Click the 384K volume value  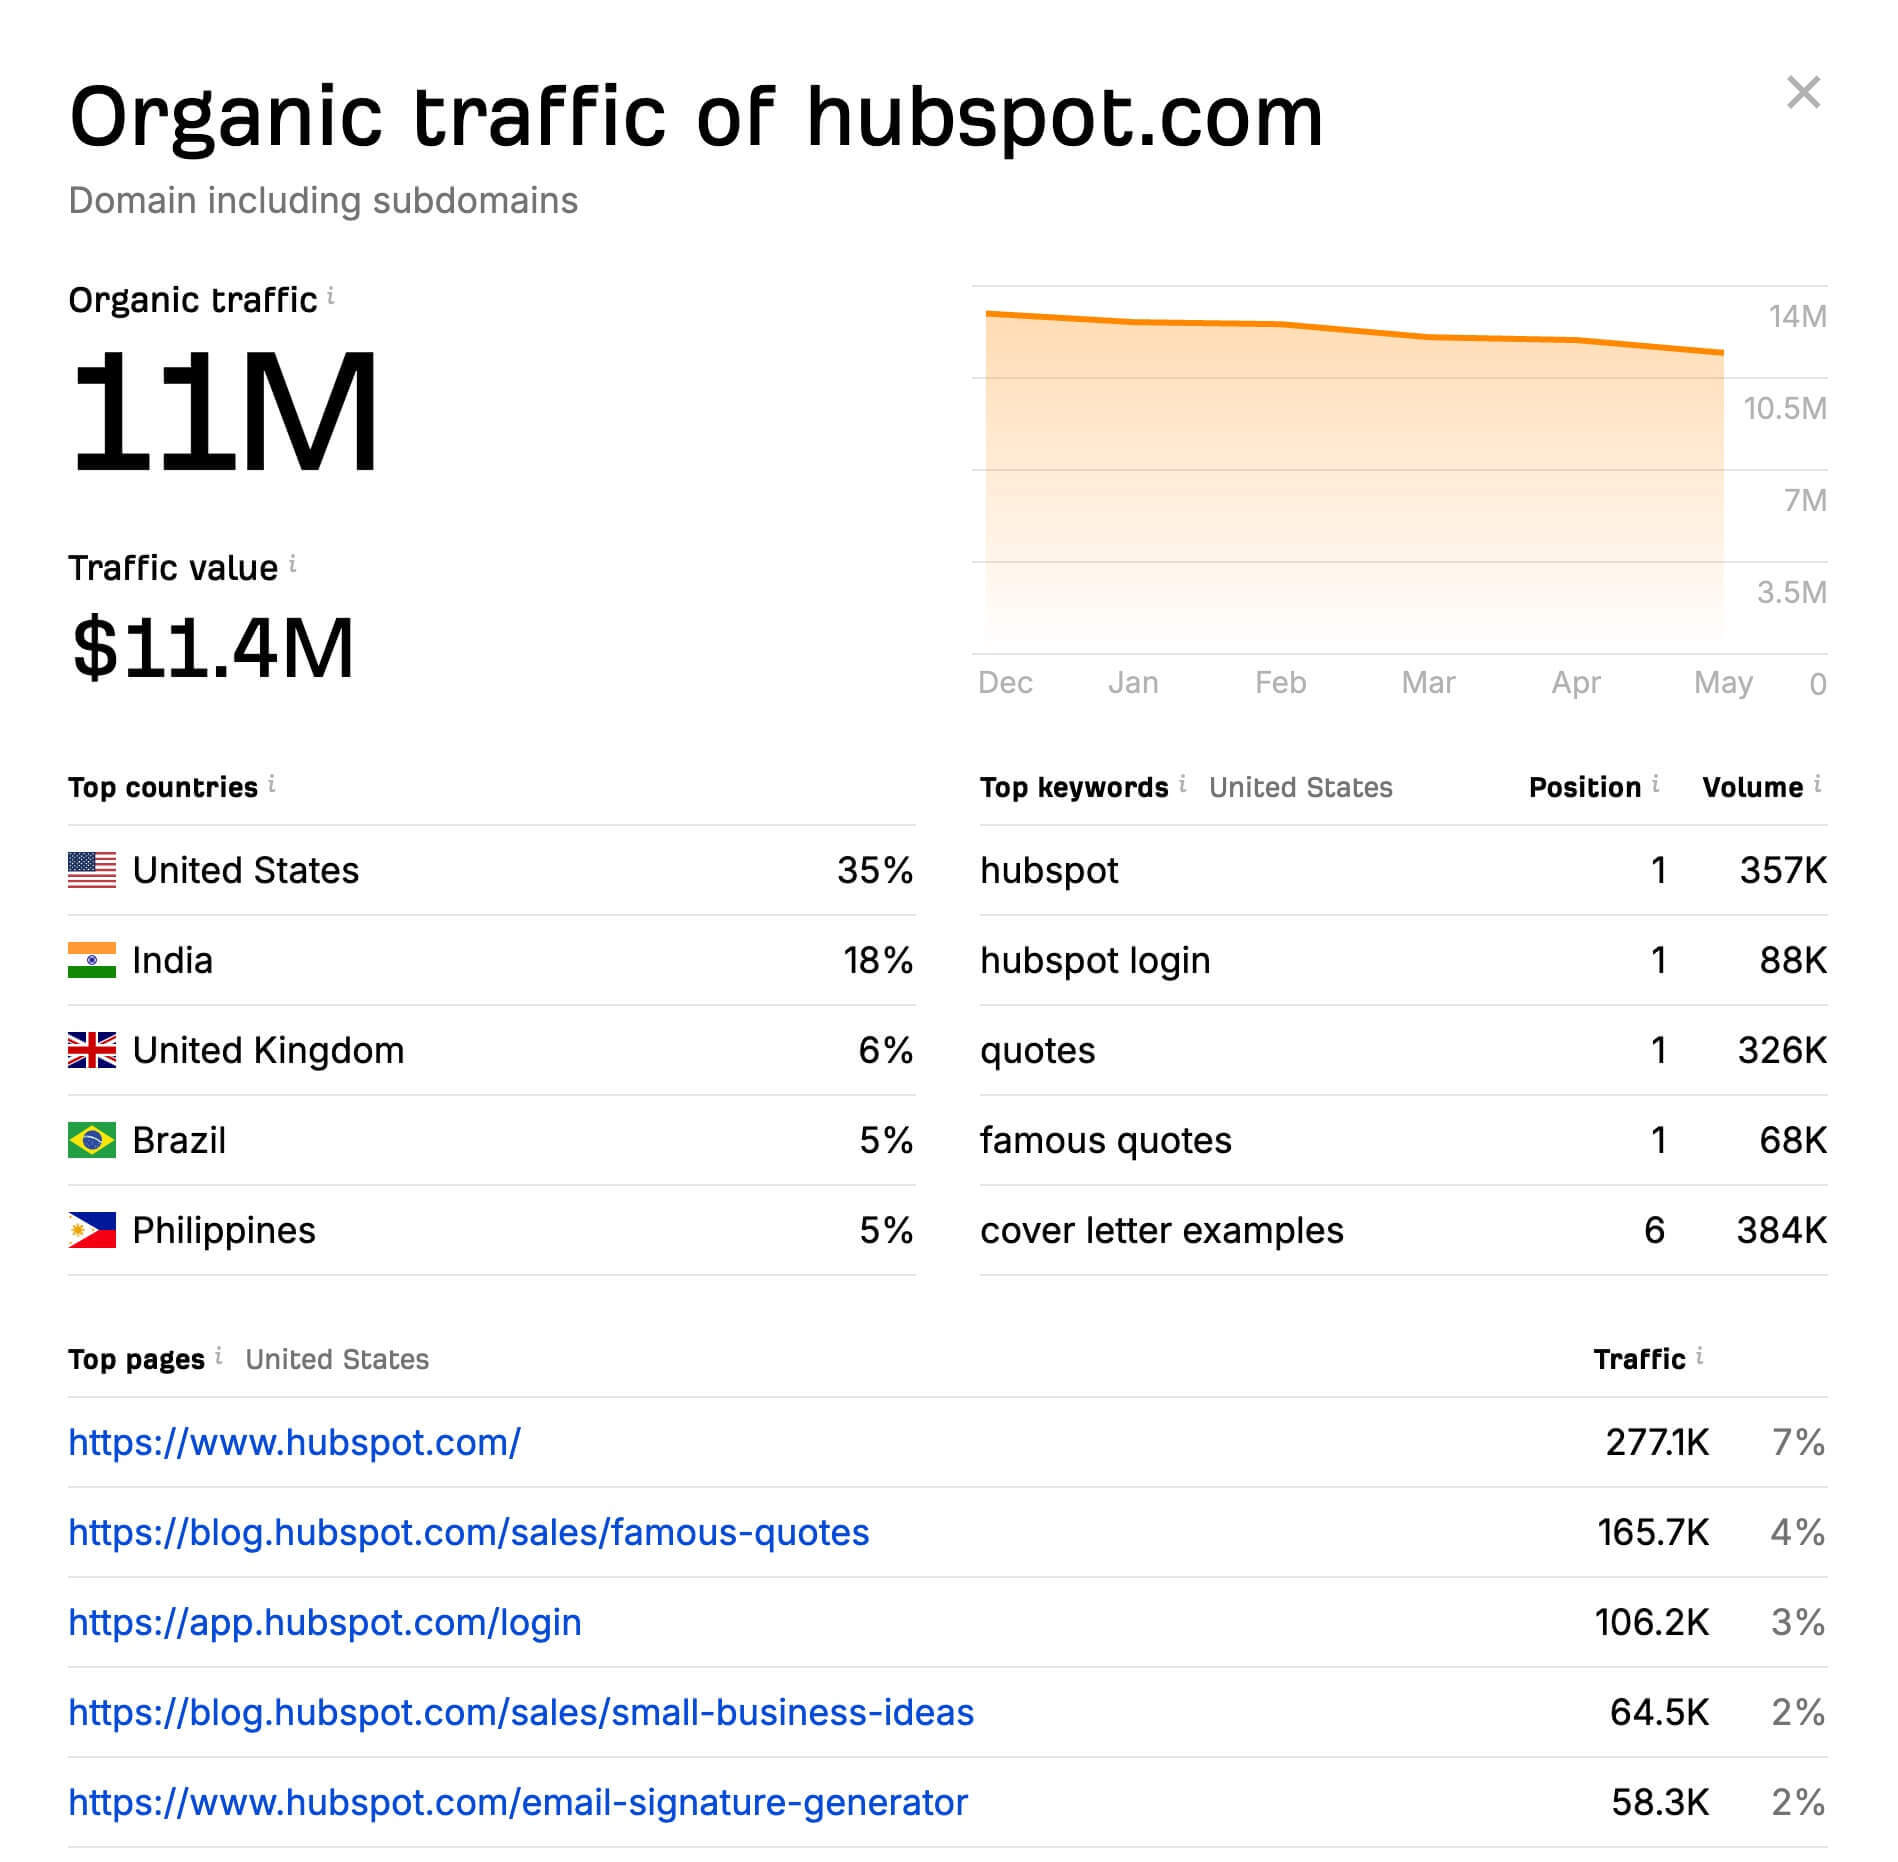click(x=1782, y=1230)
